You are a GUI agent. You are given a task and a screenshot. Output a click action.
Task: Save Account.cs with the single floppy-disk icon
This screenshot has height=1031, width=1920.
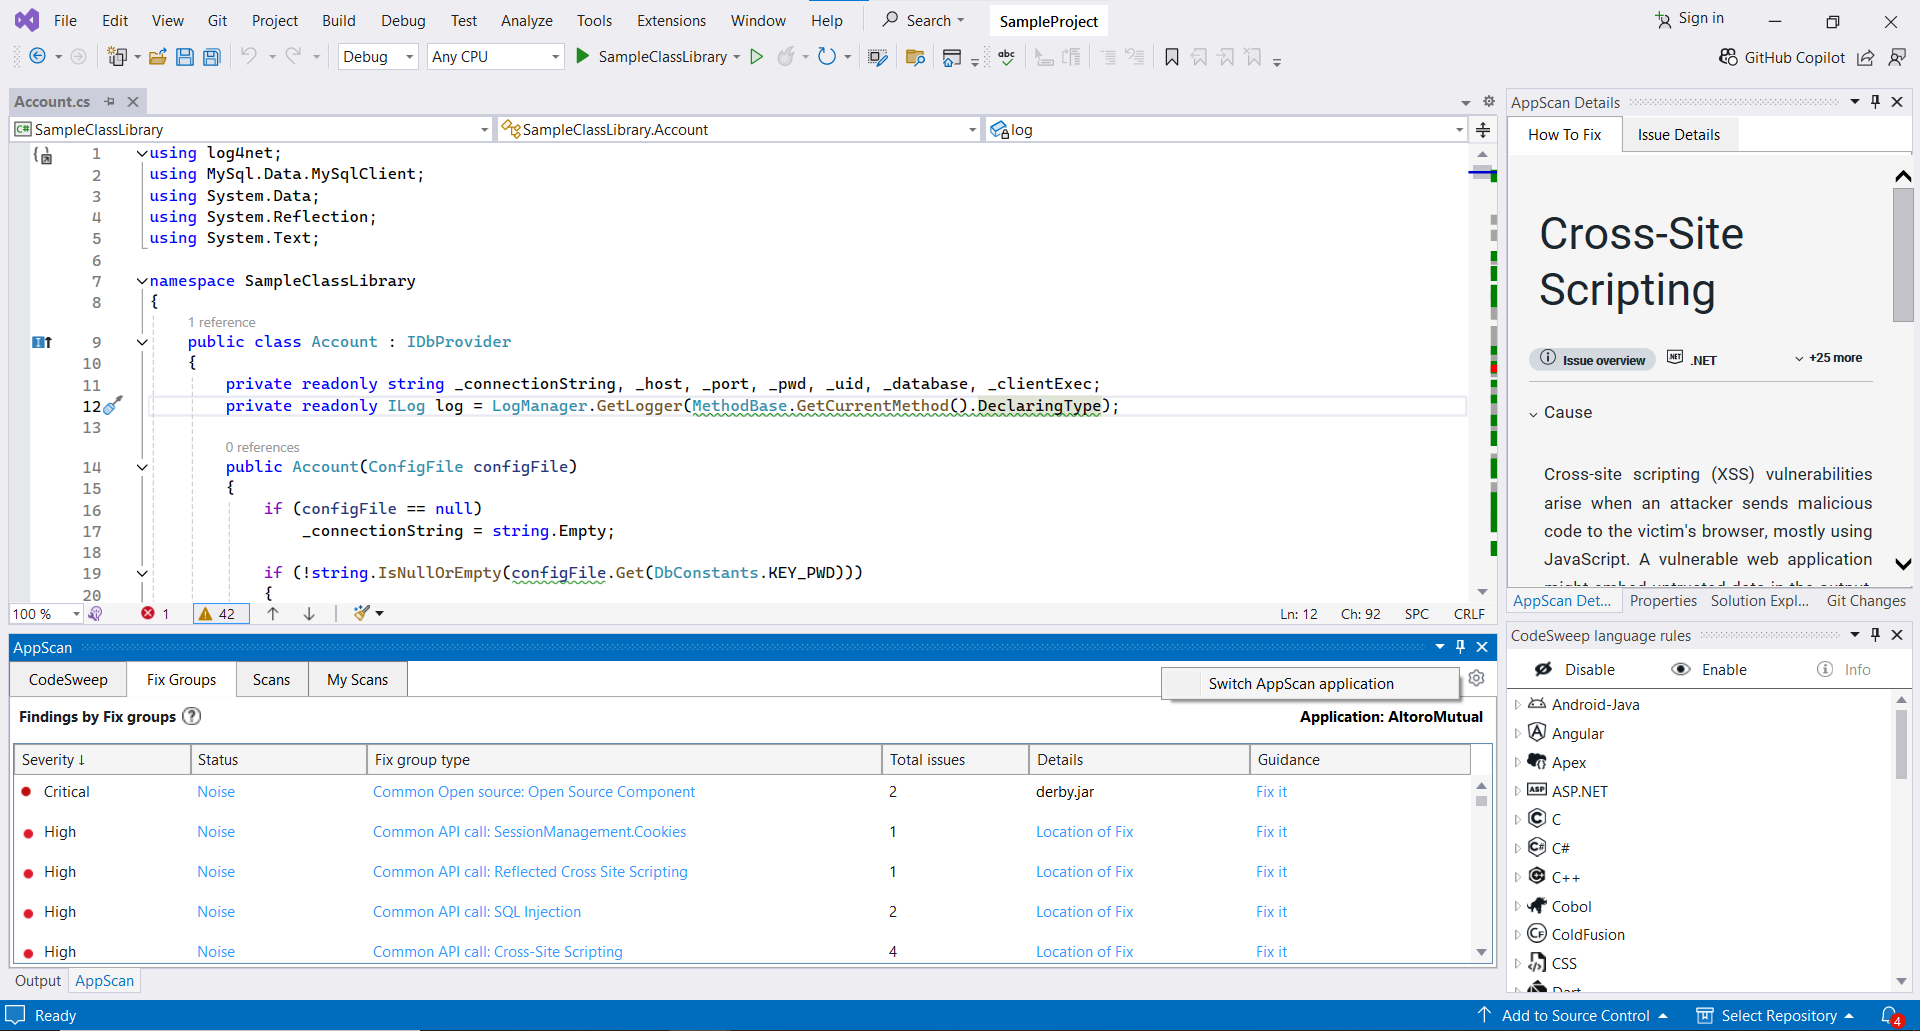pos(184,57)
